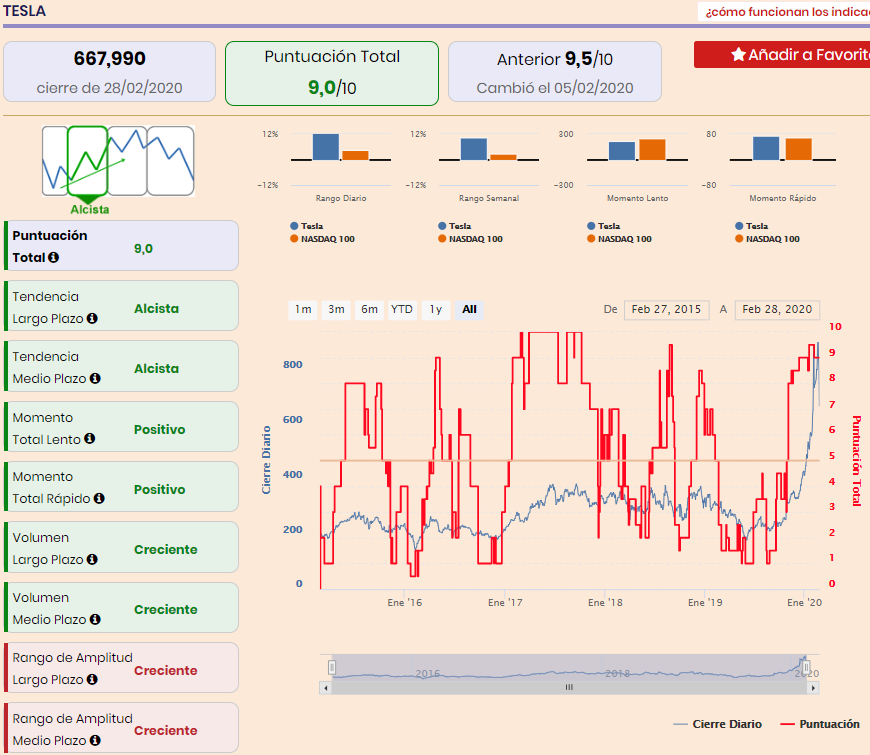
Task: Select the YTD range button
Action: 402,310
